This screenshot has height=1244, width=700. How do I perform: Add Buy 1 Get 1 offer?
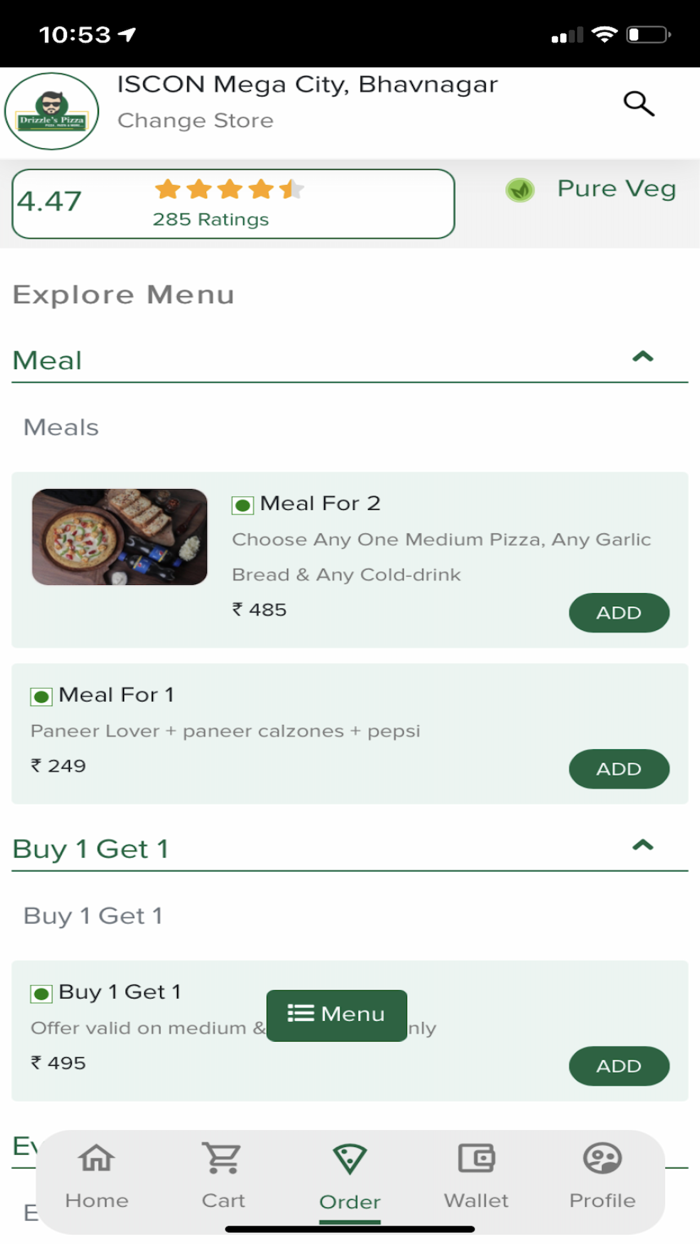[x=618, y=1066]
